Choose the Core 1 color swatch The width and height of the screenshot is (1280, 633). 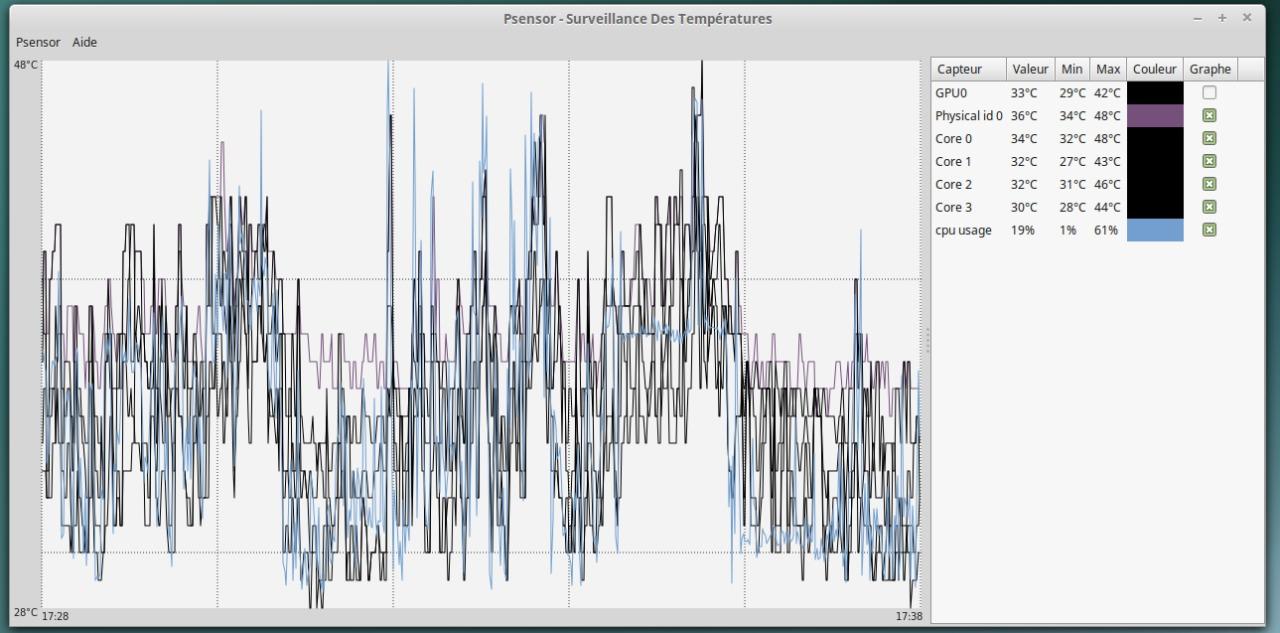tap(1155, 161)
